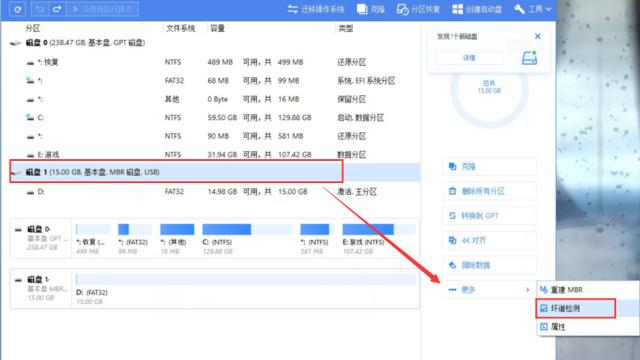This screenshot has width=640, height=360.
Task: Click the undo arrow icon
Action: pos(40,9)
